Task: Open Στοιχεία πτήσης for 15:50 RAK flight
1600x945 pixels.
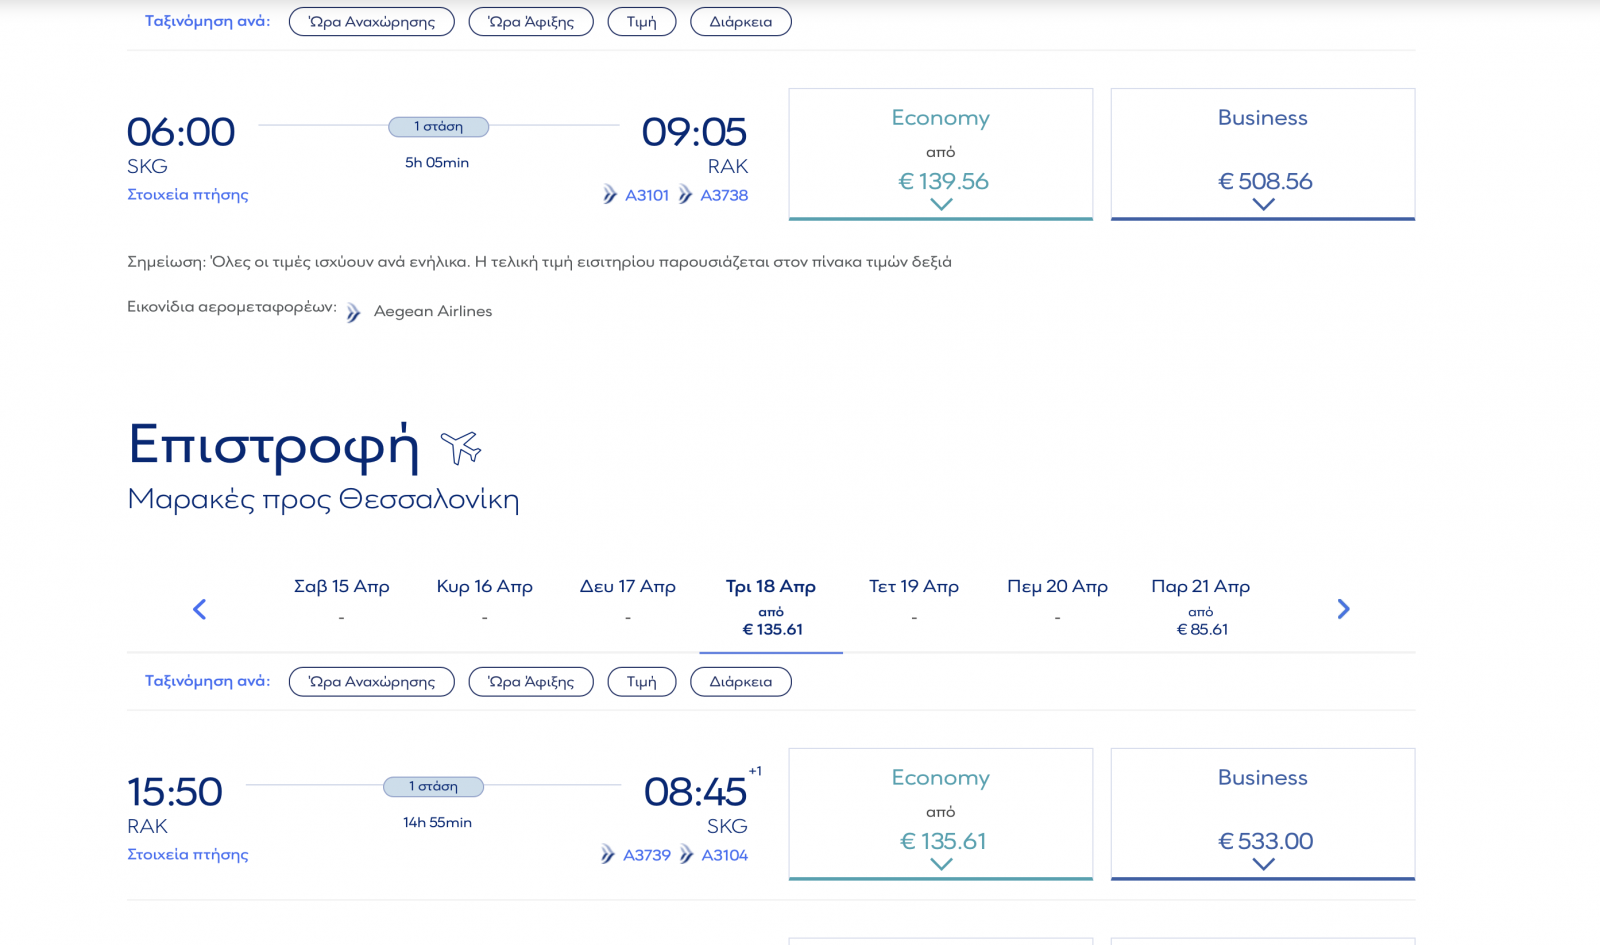Action: click(187, 855)
